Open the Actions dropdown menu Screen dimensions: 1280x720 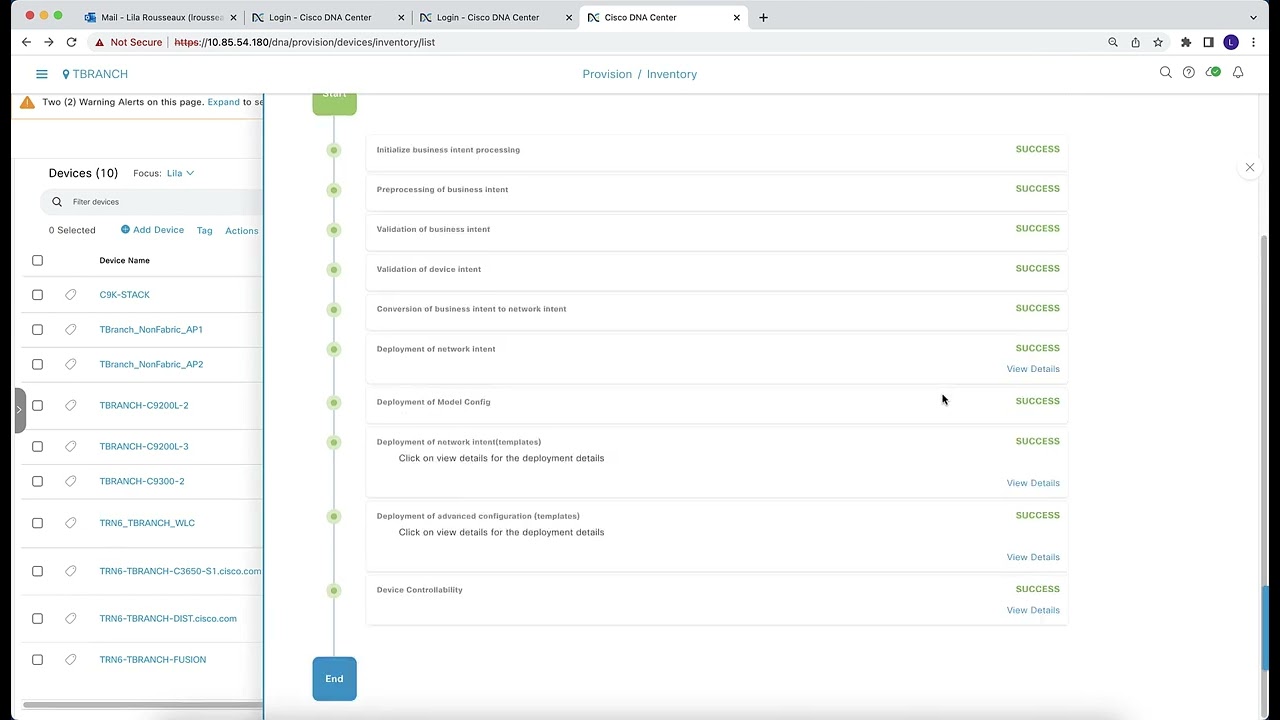click(x=242, y=231)
